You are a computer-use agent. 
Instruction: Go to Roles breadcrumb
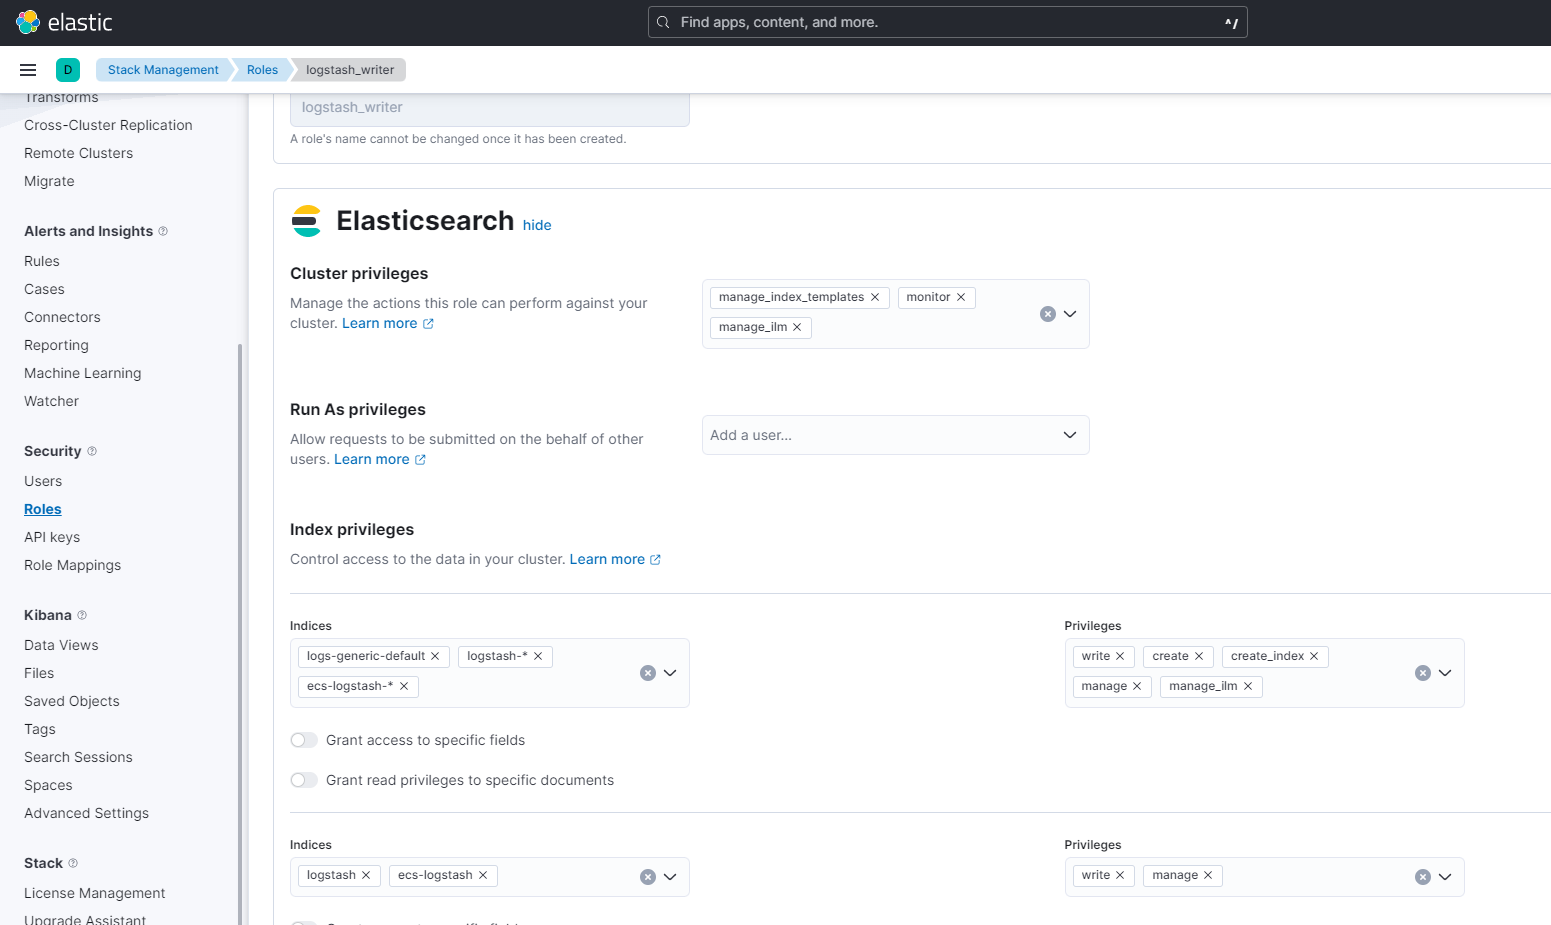262,70
